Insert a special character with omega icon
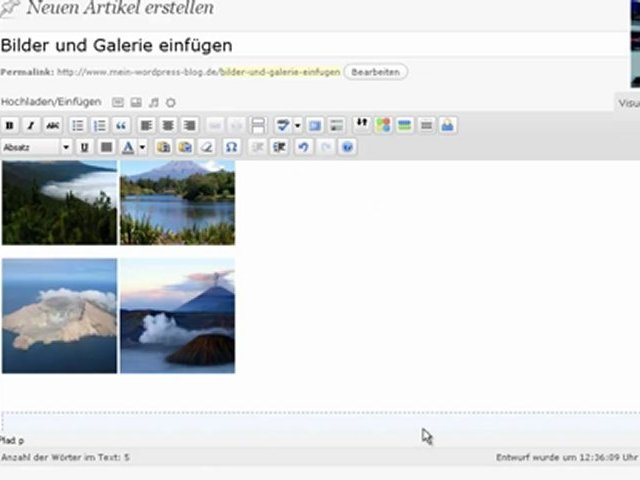640x480 pixels. [x=231, y=147]
